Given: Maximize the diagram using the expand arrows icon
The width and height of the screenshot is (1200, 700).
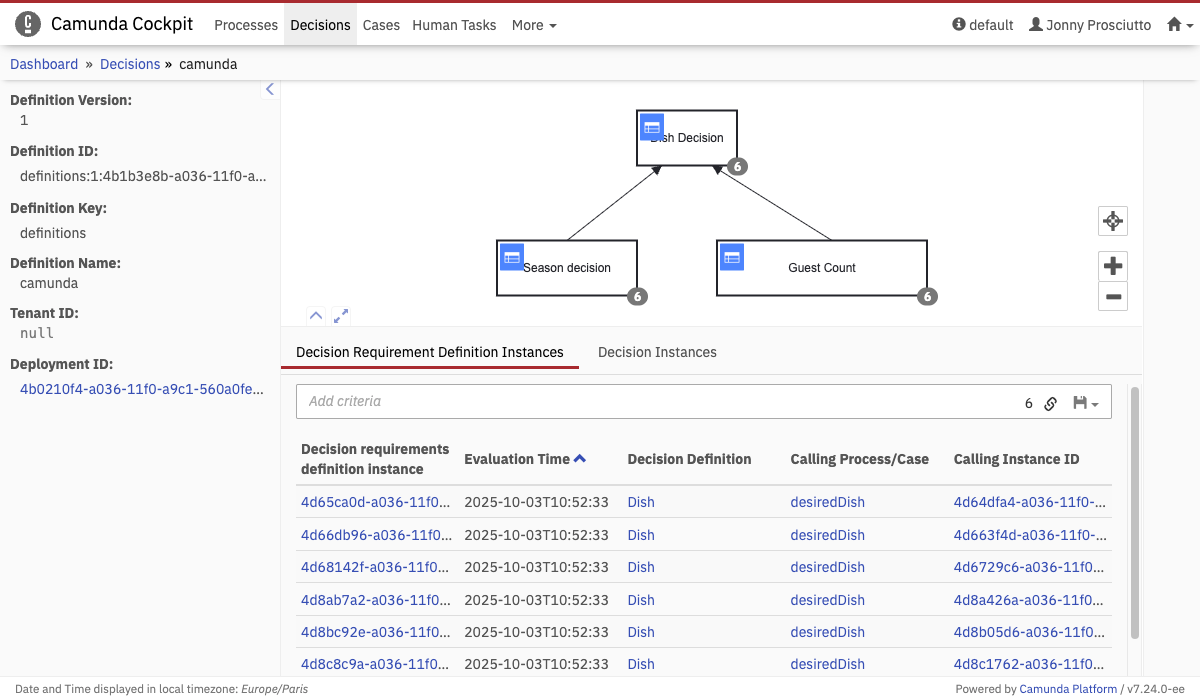Looking at the screenshot, I should coord(341,315).
